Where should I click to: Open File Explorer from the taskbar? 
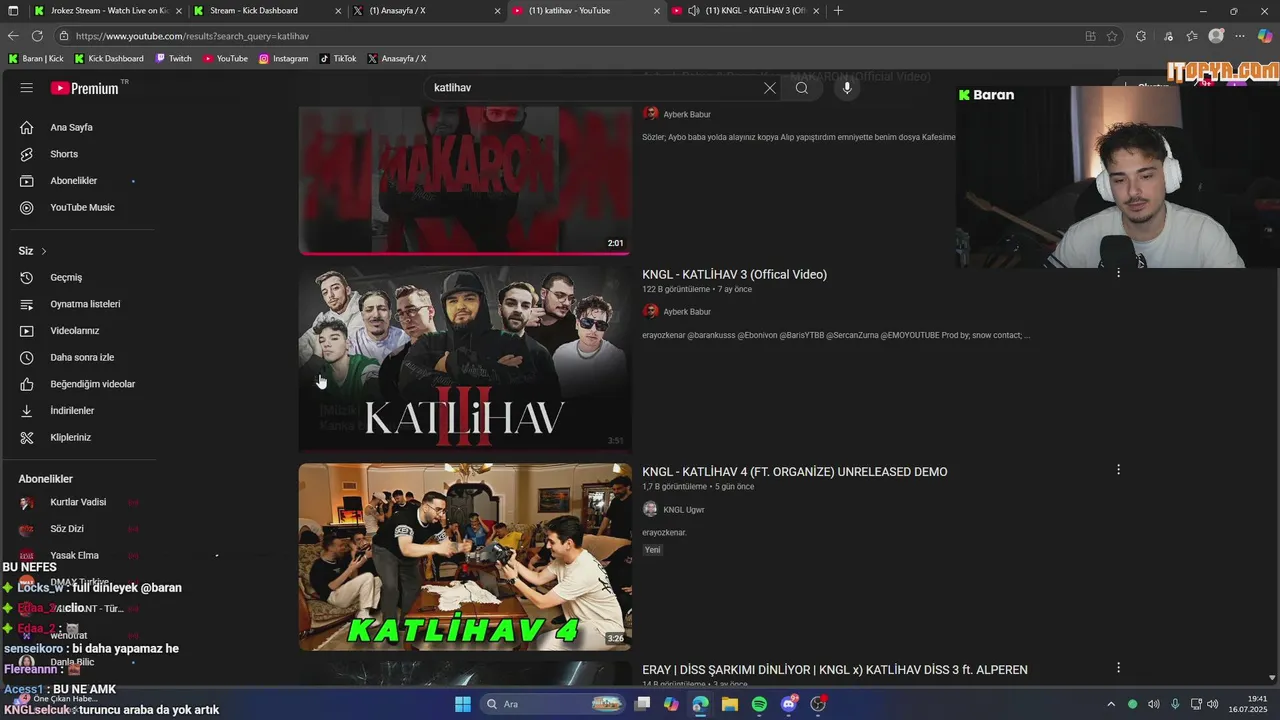click(730, 704)
